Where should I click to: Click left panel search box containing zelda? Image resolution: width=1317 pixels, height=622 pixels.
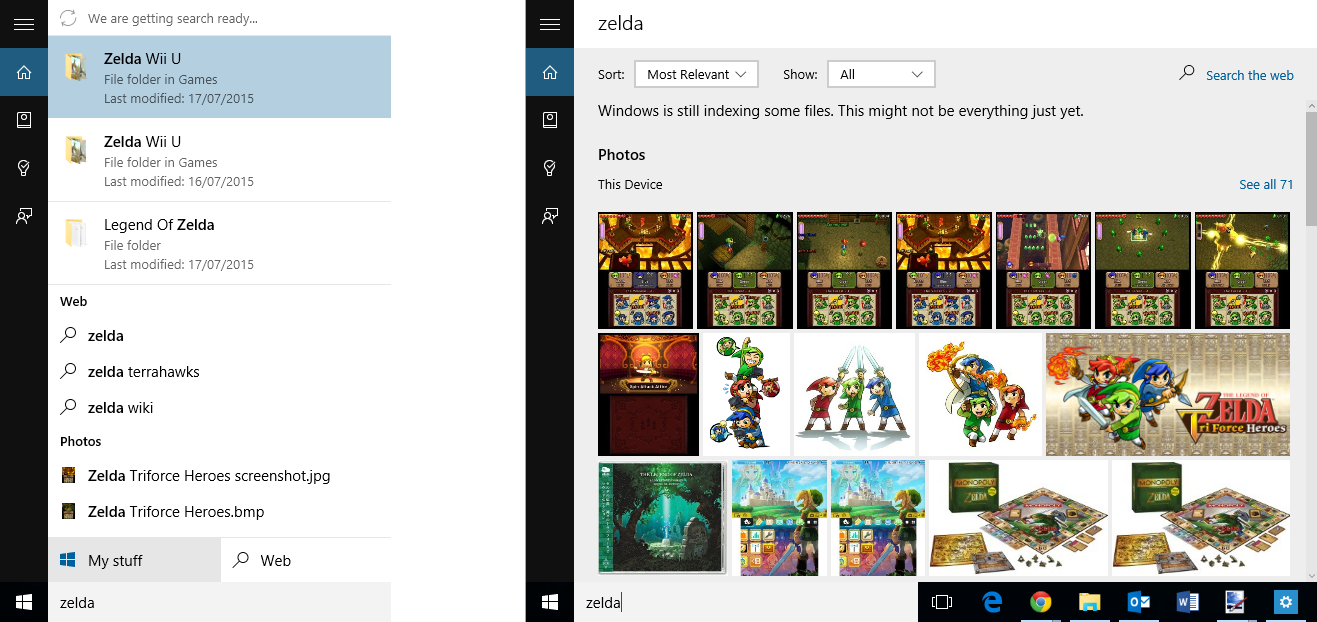[x=219, y=602]
